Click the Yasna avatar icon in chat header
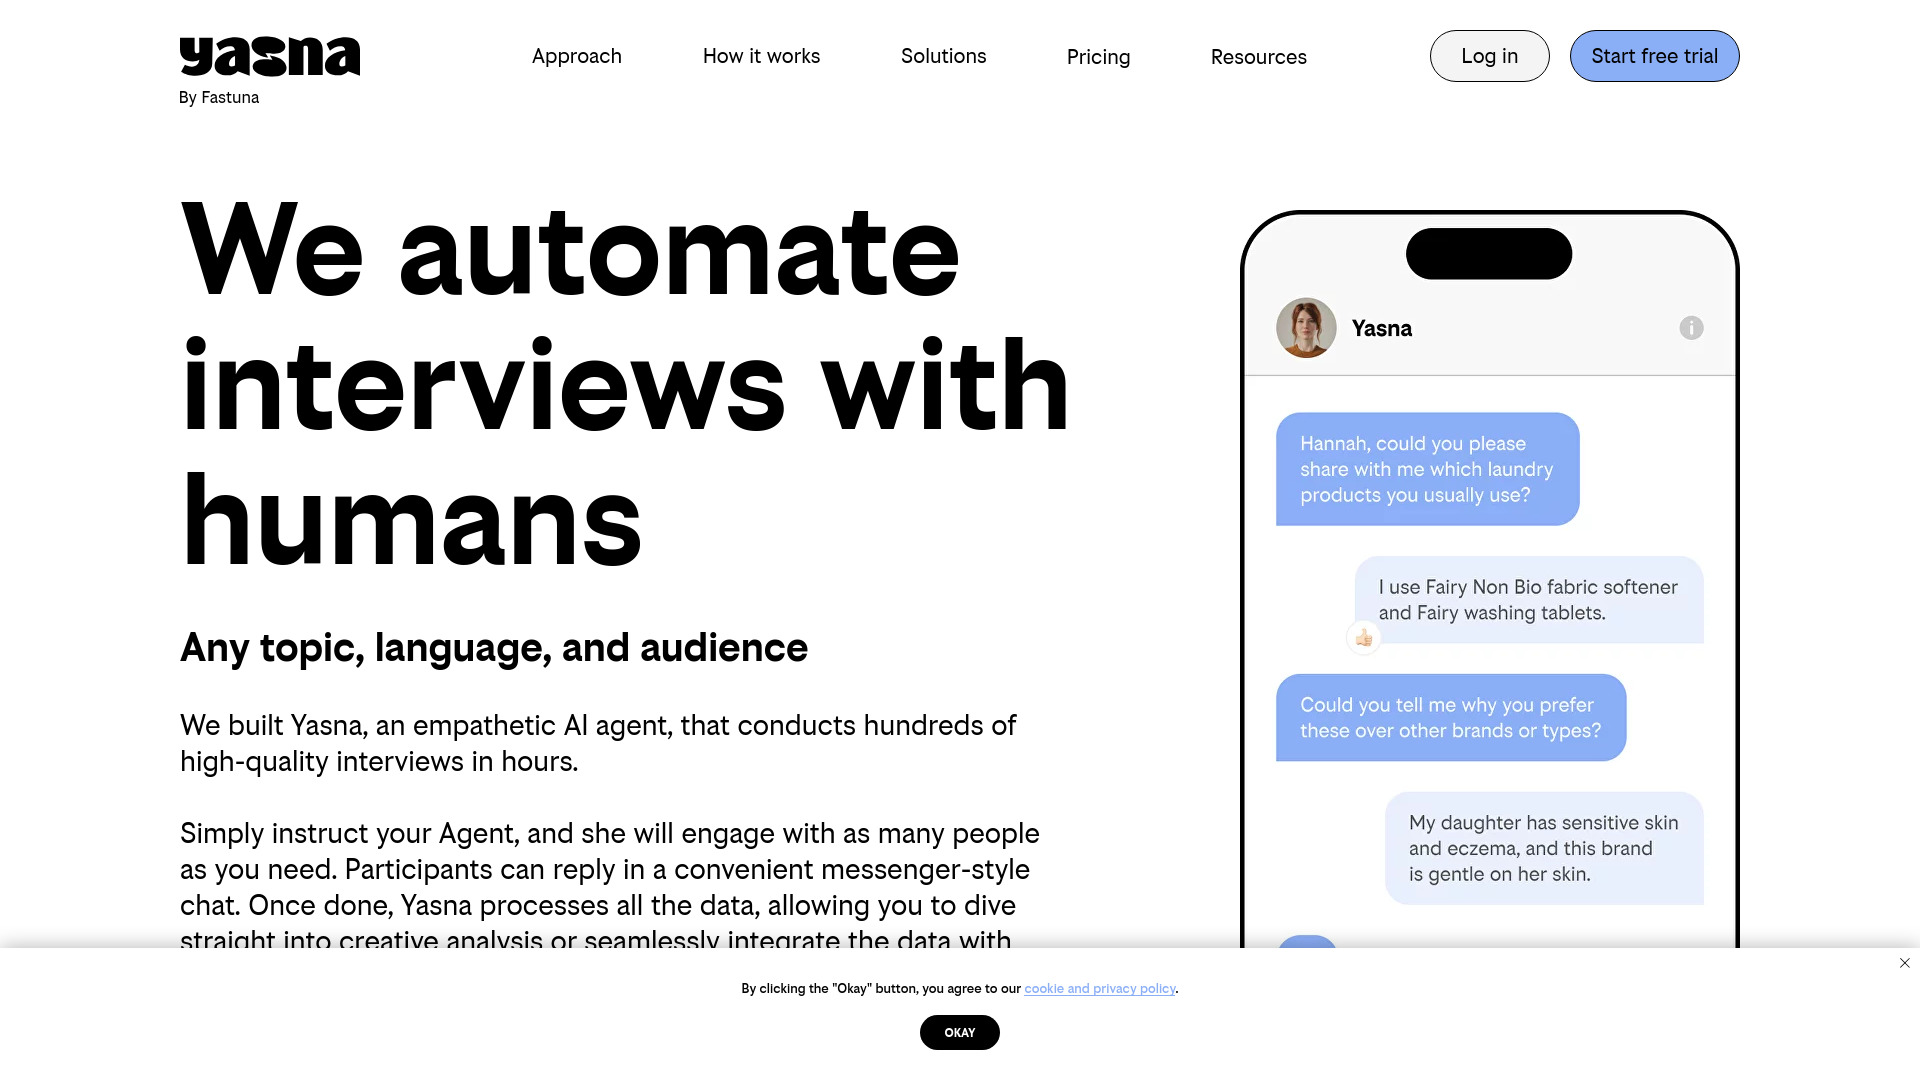 [x=1305, y=327]
